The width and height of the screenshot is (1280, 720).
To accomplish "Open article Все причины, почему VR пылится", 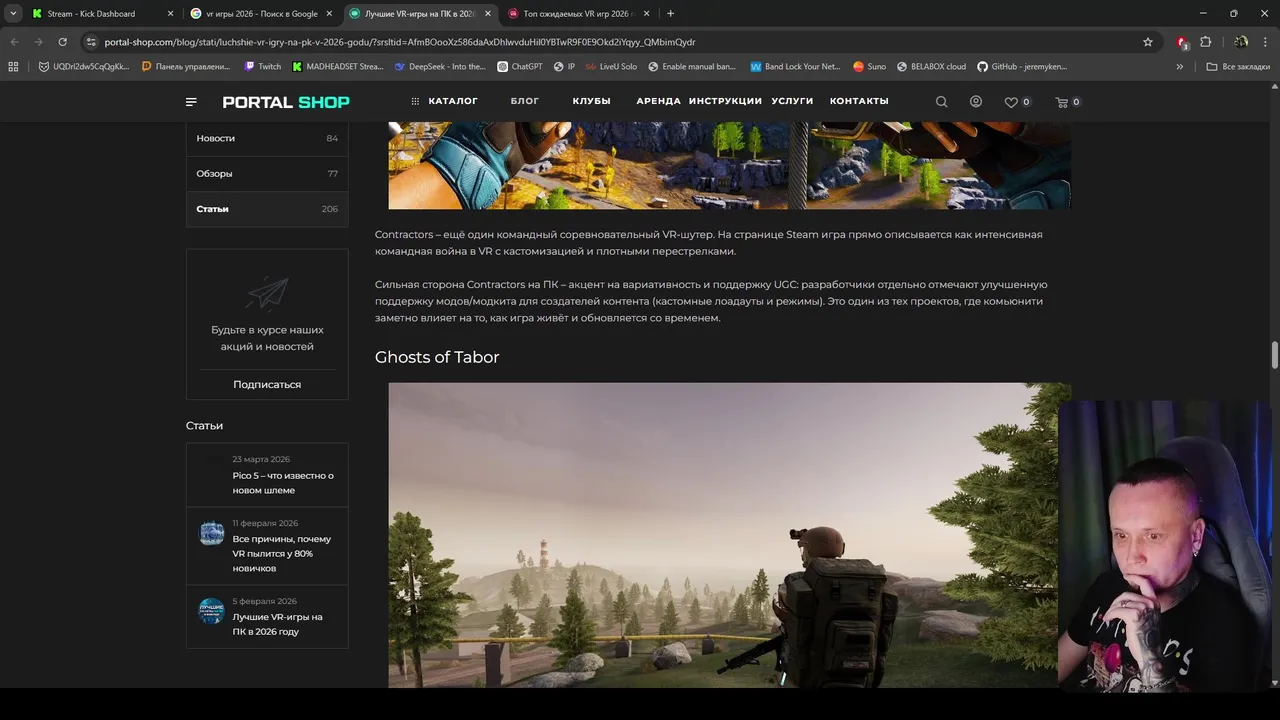I will coord(282,553).
